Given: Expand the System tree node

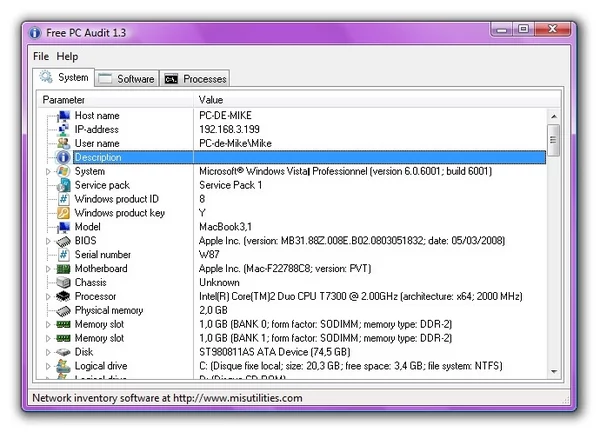Looking at the screenshot, I should [x=48, y=172].
